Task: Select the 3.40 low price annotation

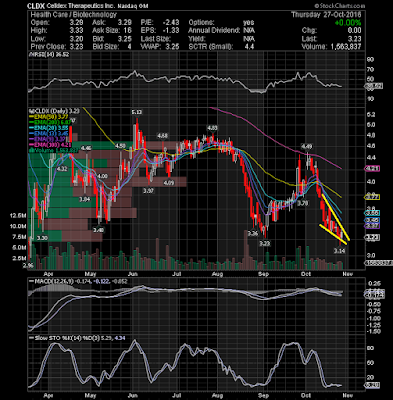Action: coord(99,230)
